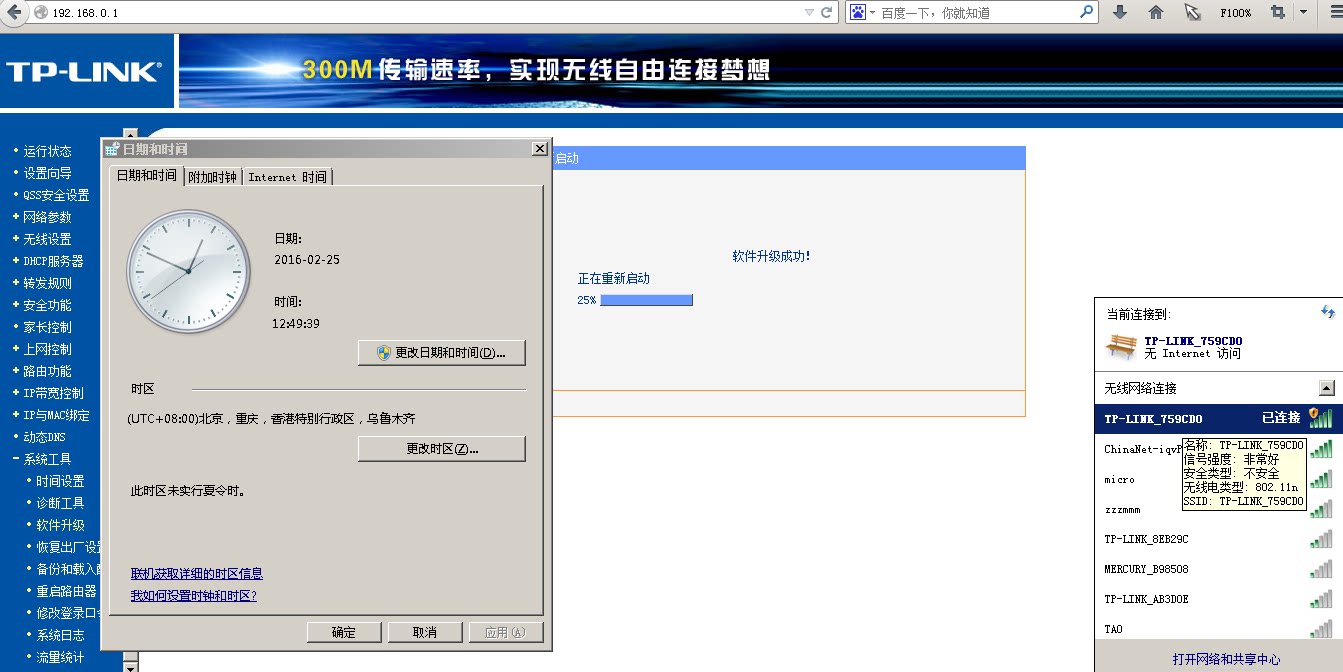This screenshot has height=672, width=1343.
Task: Open 家长控制 in router menu
Action: click(47, 327)
